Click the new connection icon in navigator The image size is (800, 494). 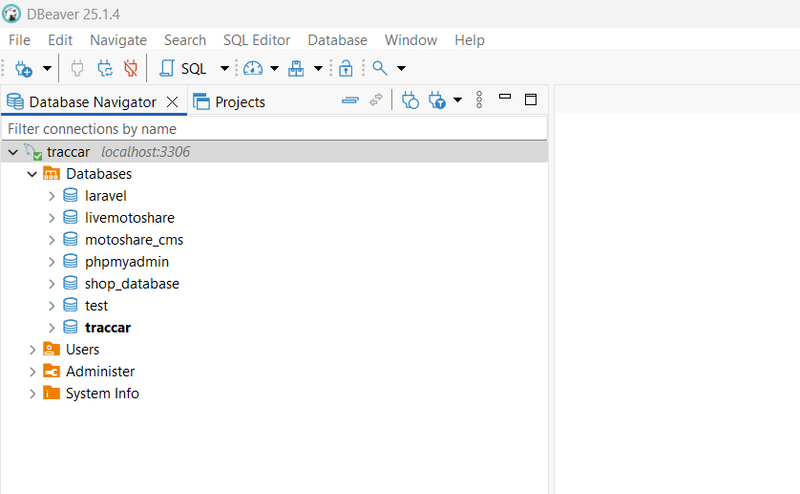click(410, 100)
